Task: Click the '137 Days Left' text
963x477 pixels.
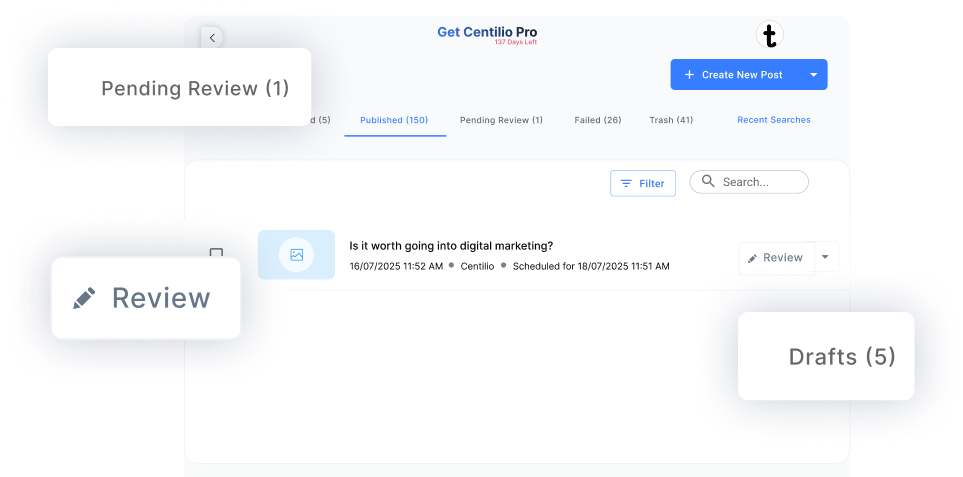Action: tap(515, 42)
